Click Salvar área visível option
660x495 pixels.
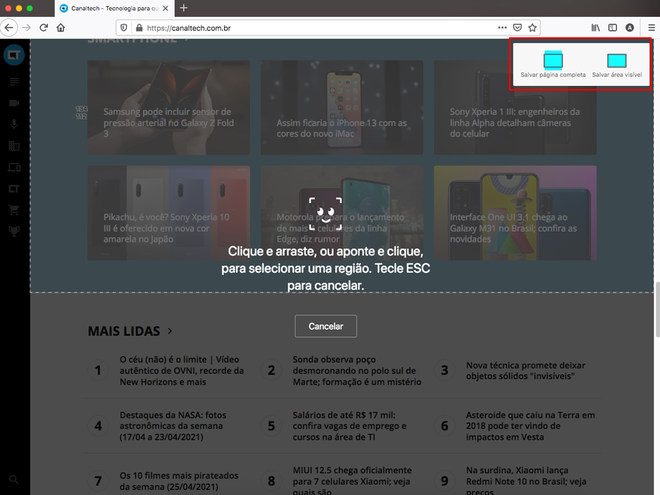[617, 65]
